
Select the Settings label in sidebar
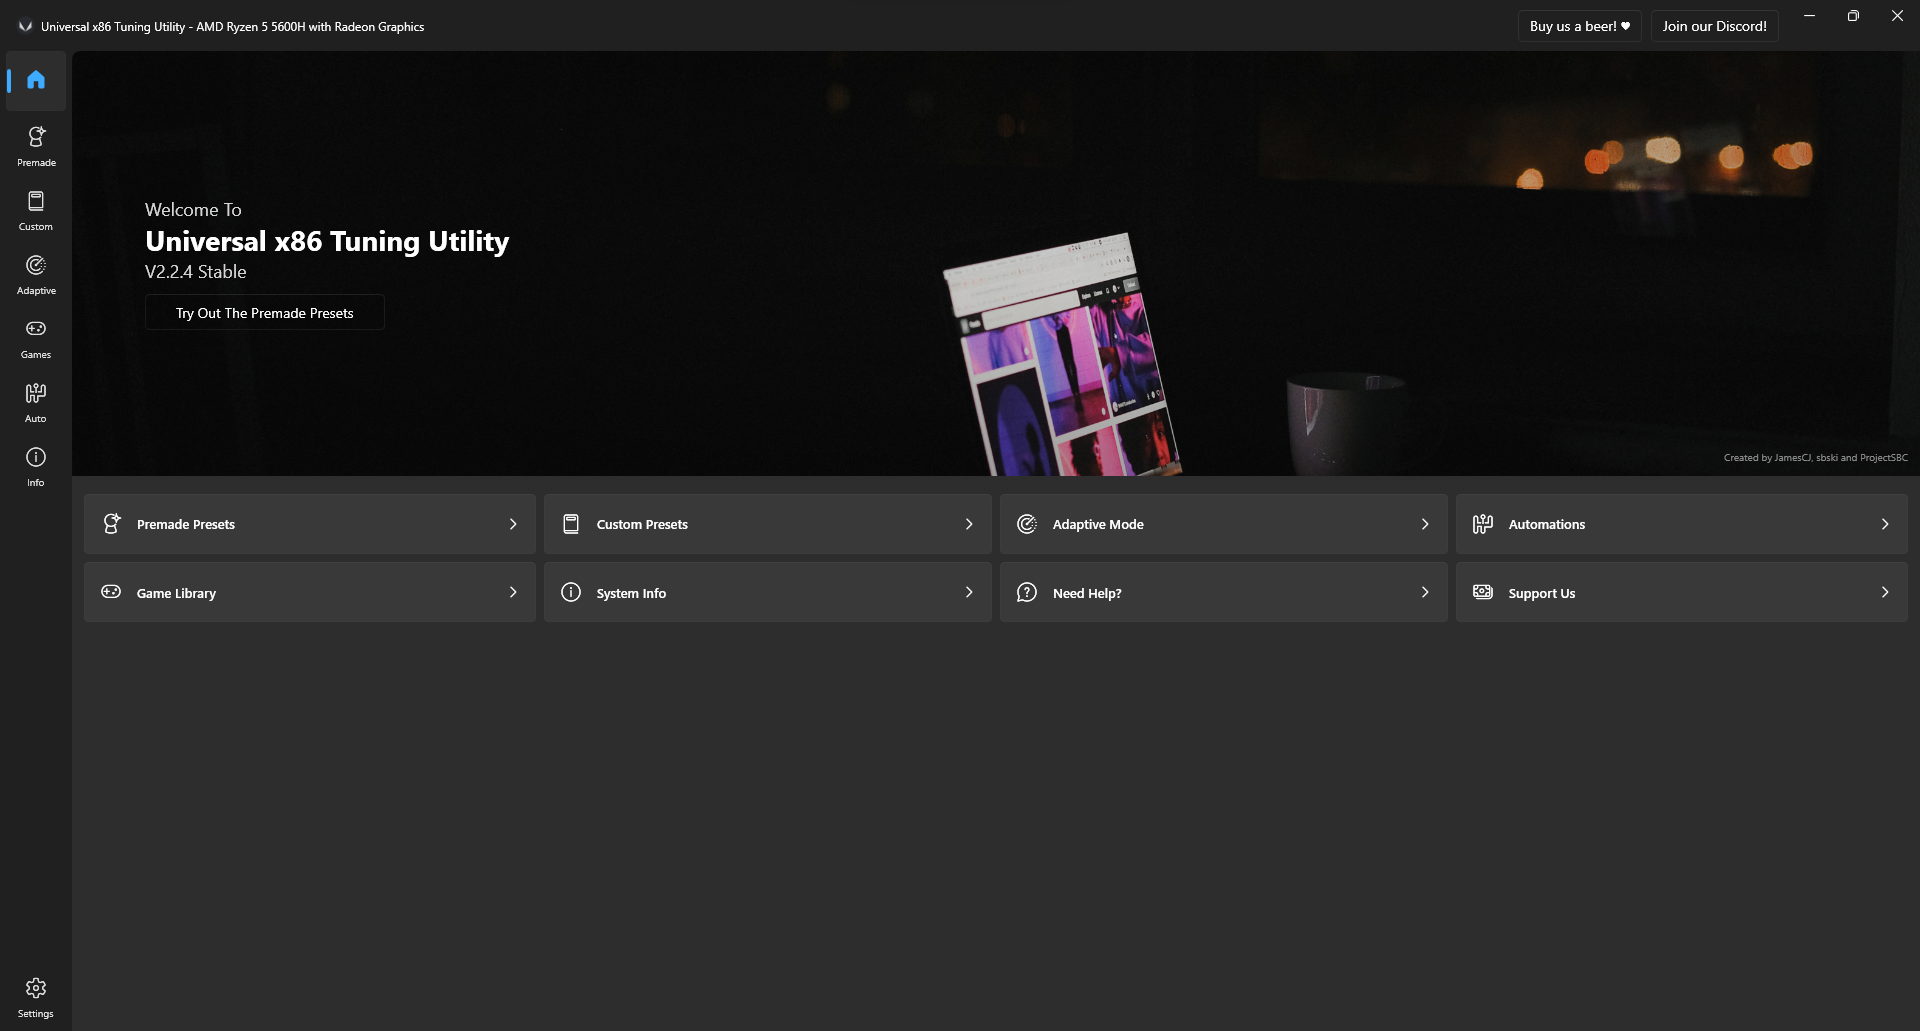(x=36, y=1014)
